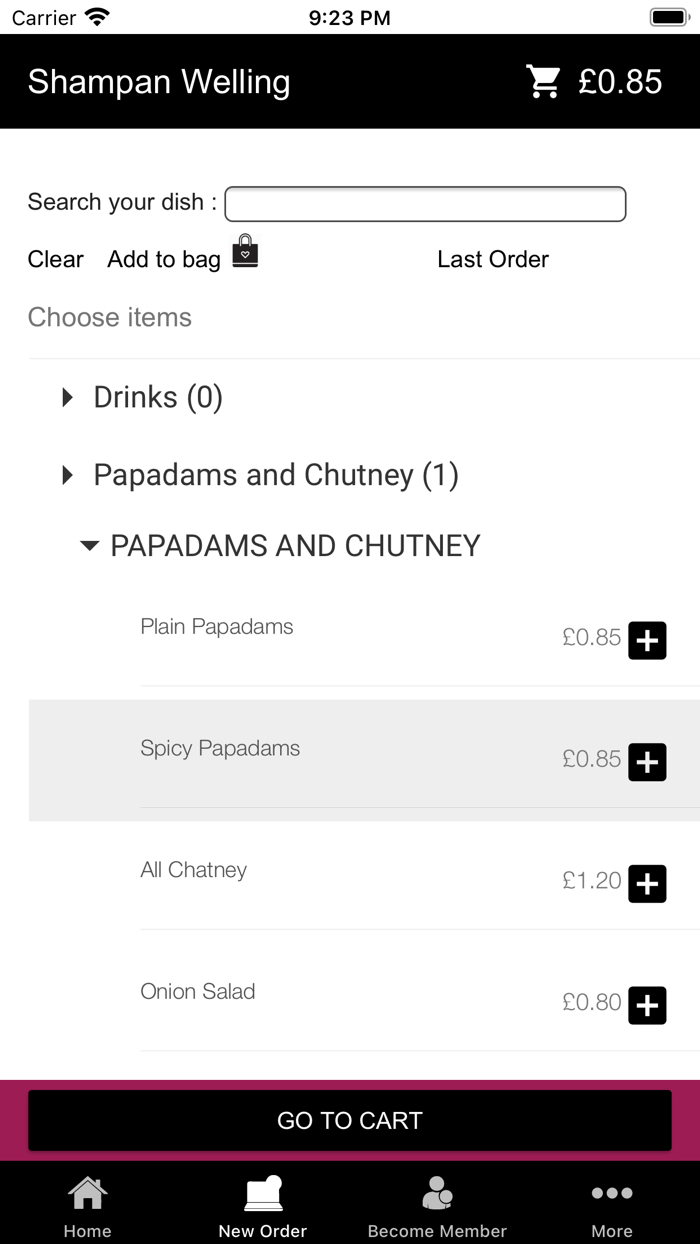This screenshot has width=700, height=1244.
Task: Switch to the New Order tab
Action: pos(262,1204)
